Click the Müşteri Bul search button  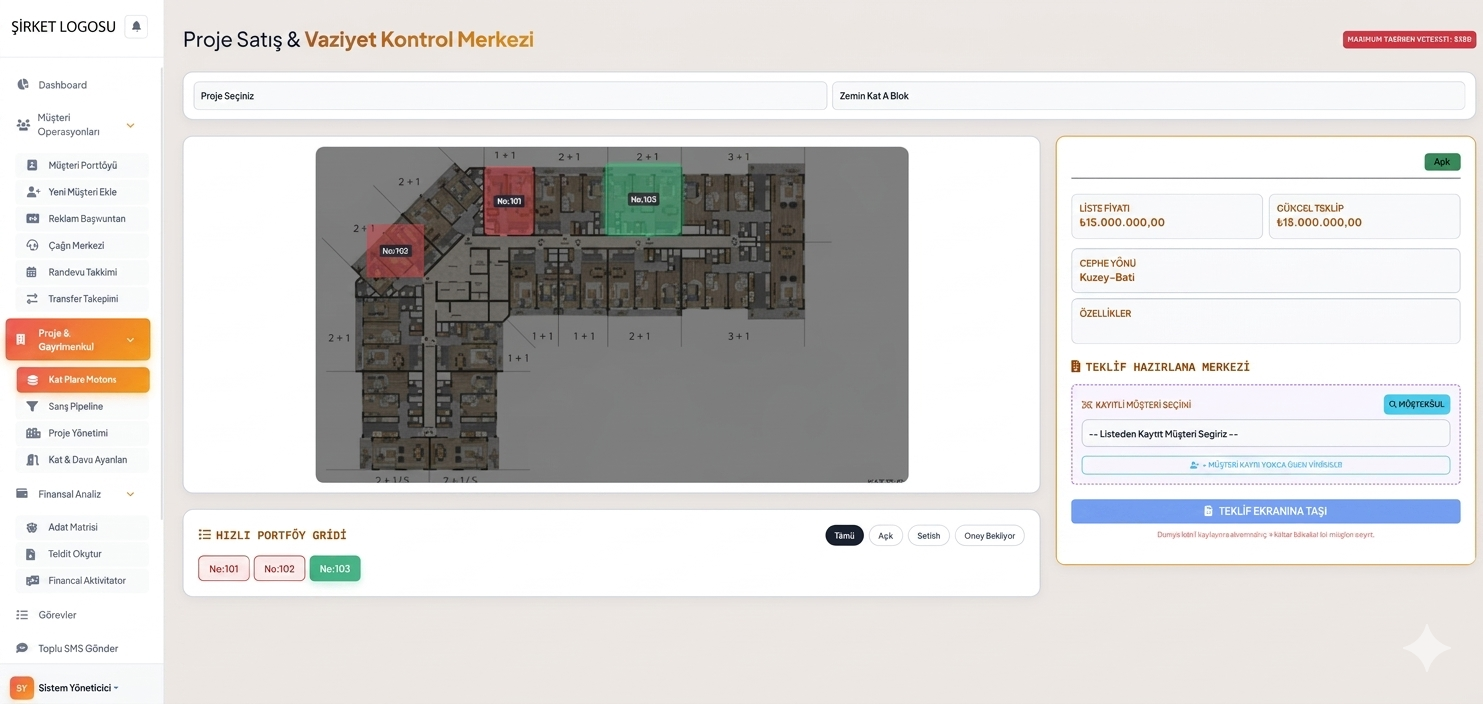[x=1416, y=404]
